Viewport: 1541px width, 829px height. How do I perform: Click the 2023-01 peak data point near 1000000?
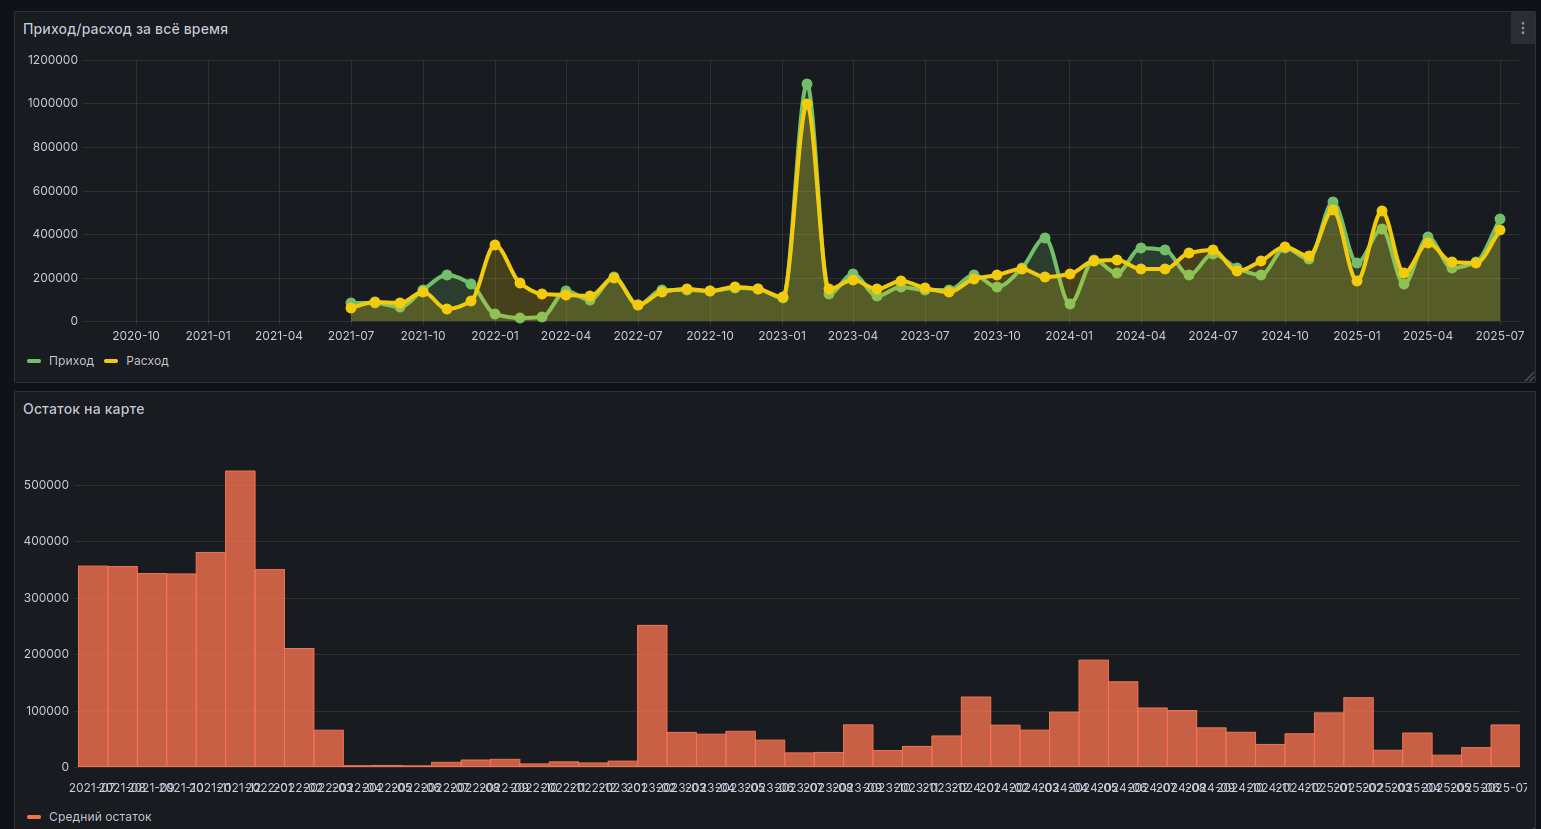[x=807, y=104]
